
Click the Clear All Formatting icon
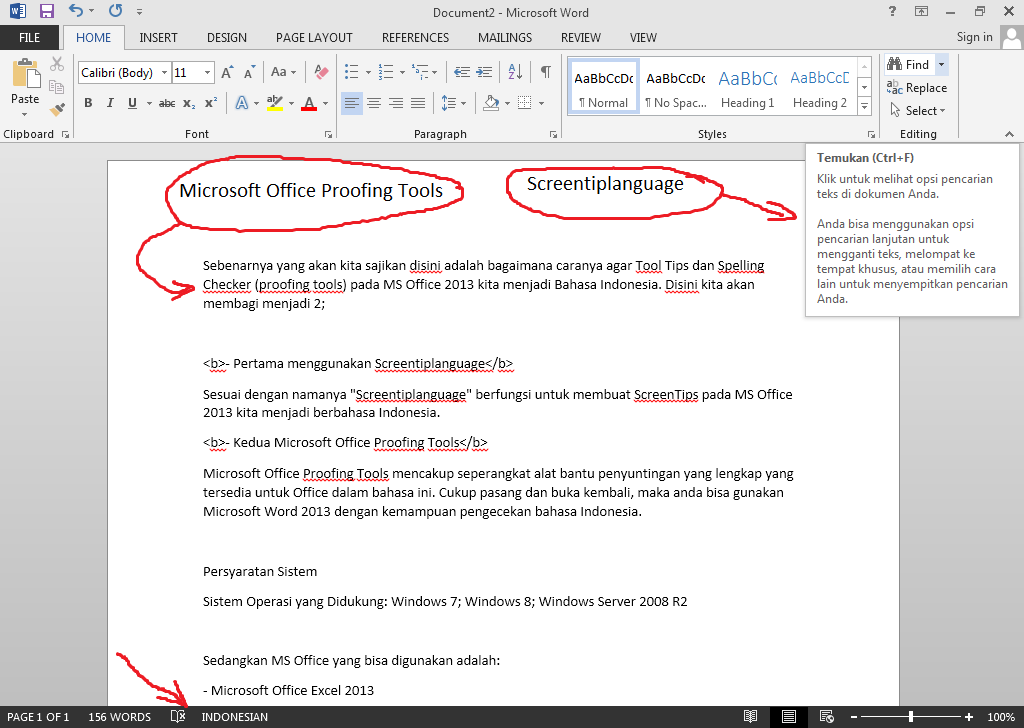coord(320,72)
